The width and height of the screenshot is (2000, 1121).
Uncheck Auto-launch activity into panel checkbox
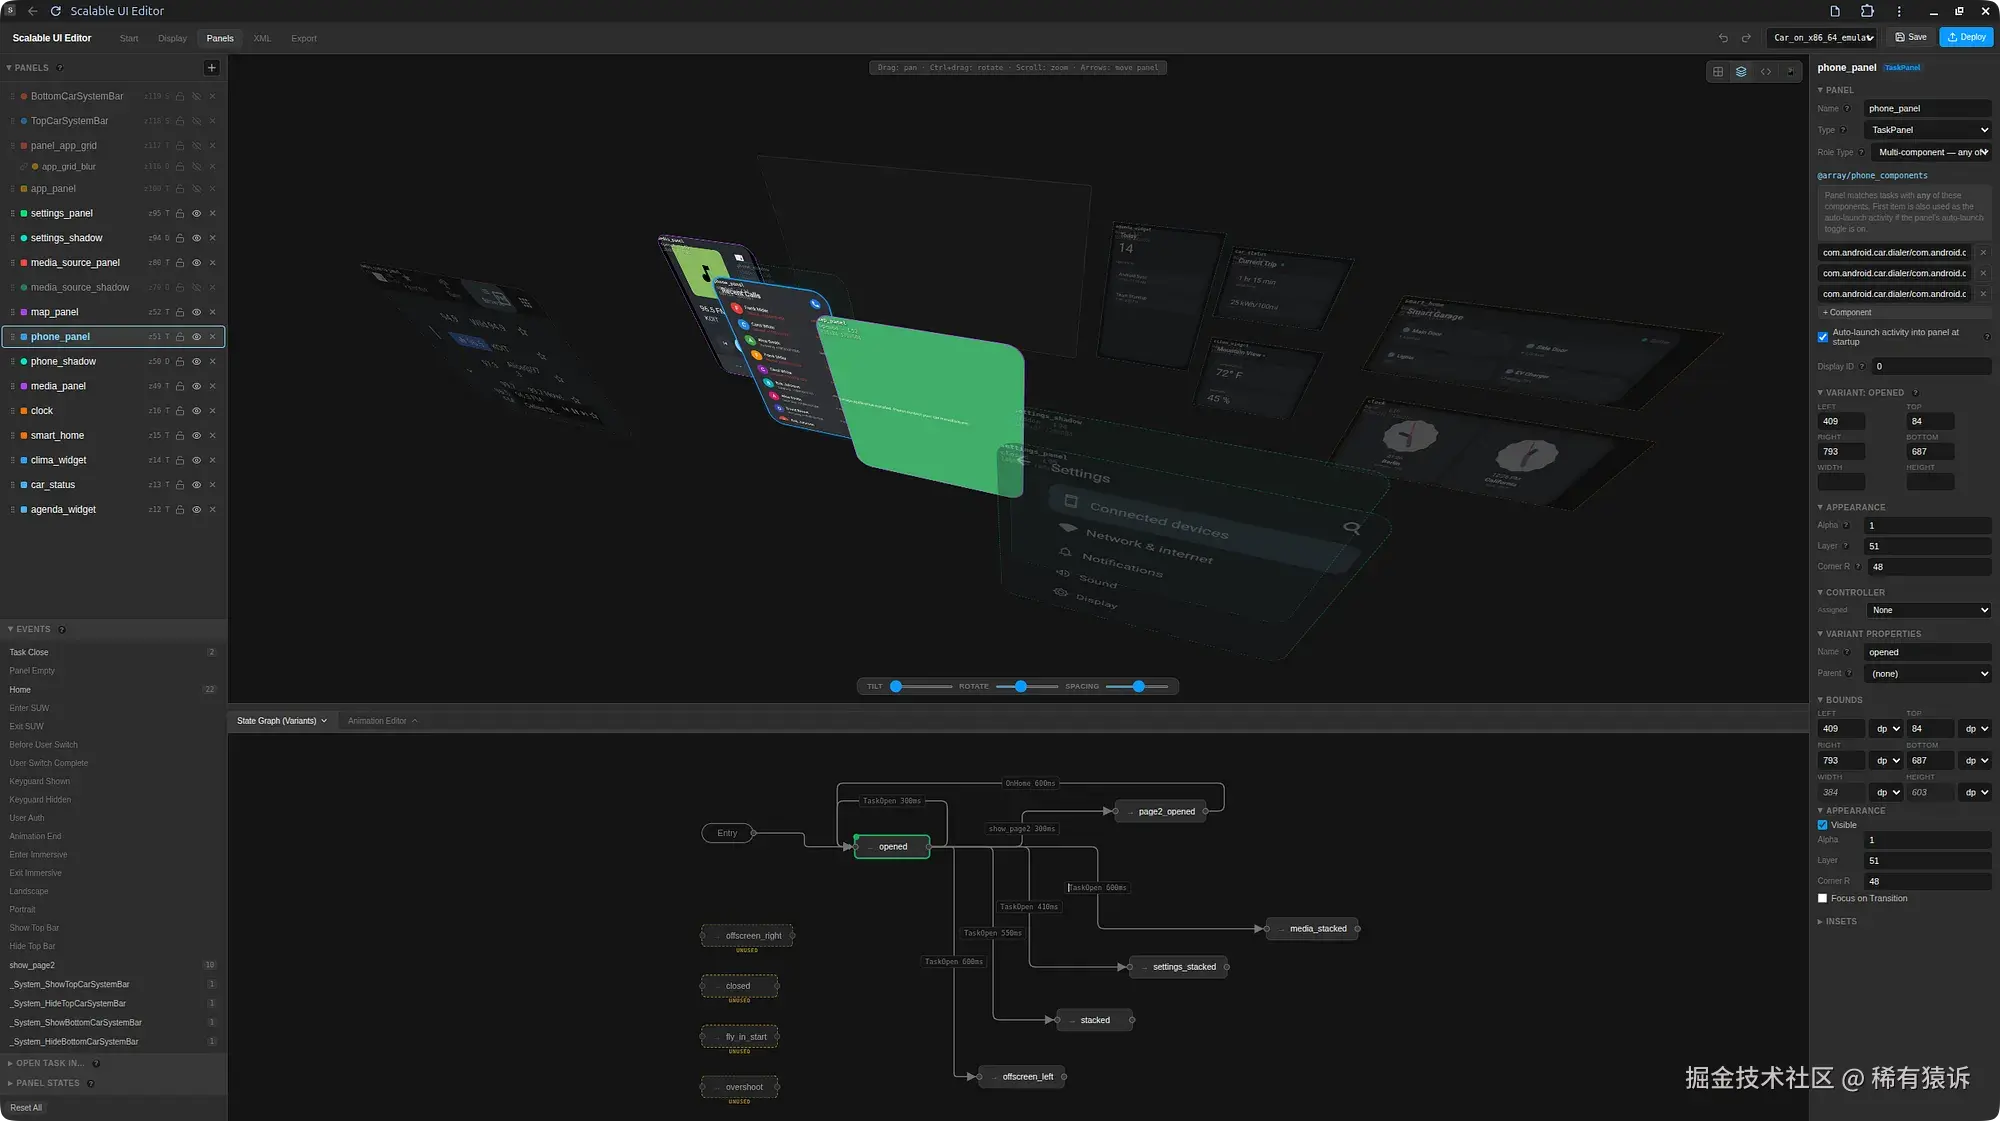(x=1823, y=337)
